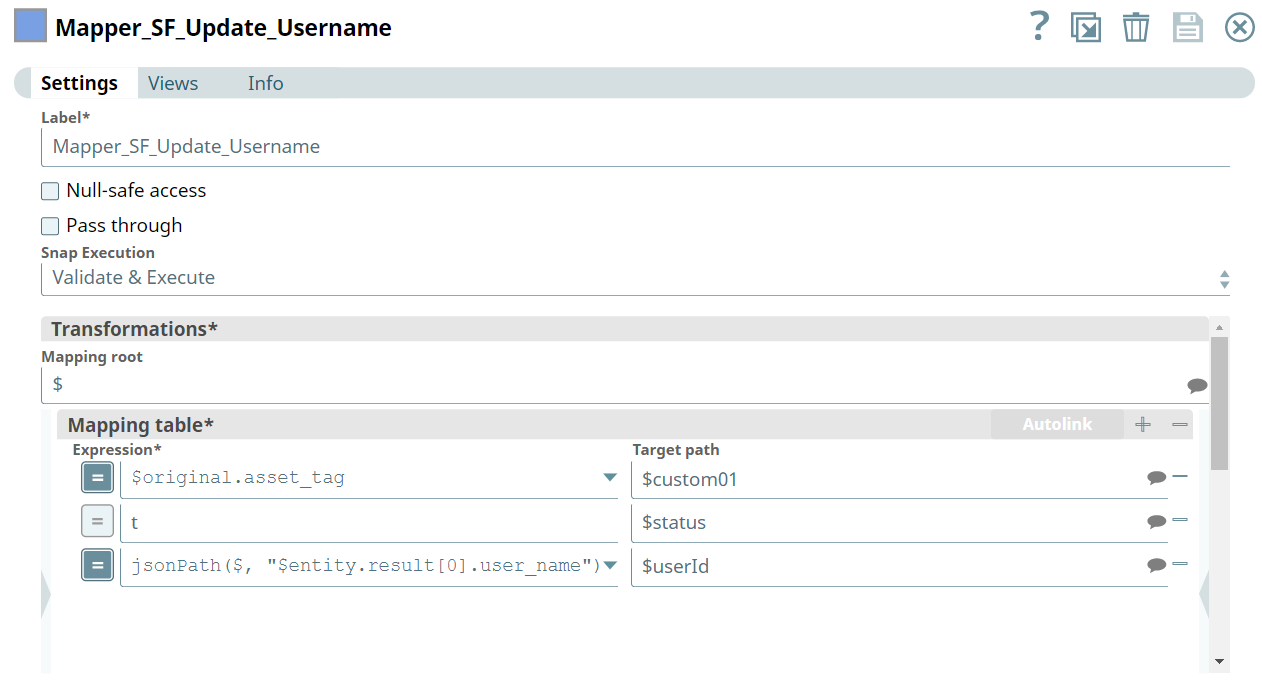This screenshot has width=1262, height=695.
Task: Click the blue snap color square
Action: coord(30,26)
